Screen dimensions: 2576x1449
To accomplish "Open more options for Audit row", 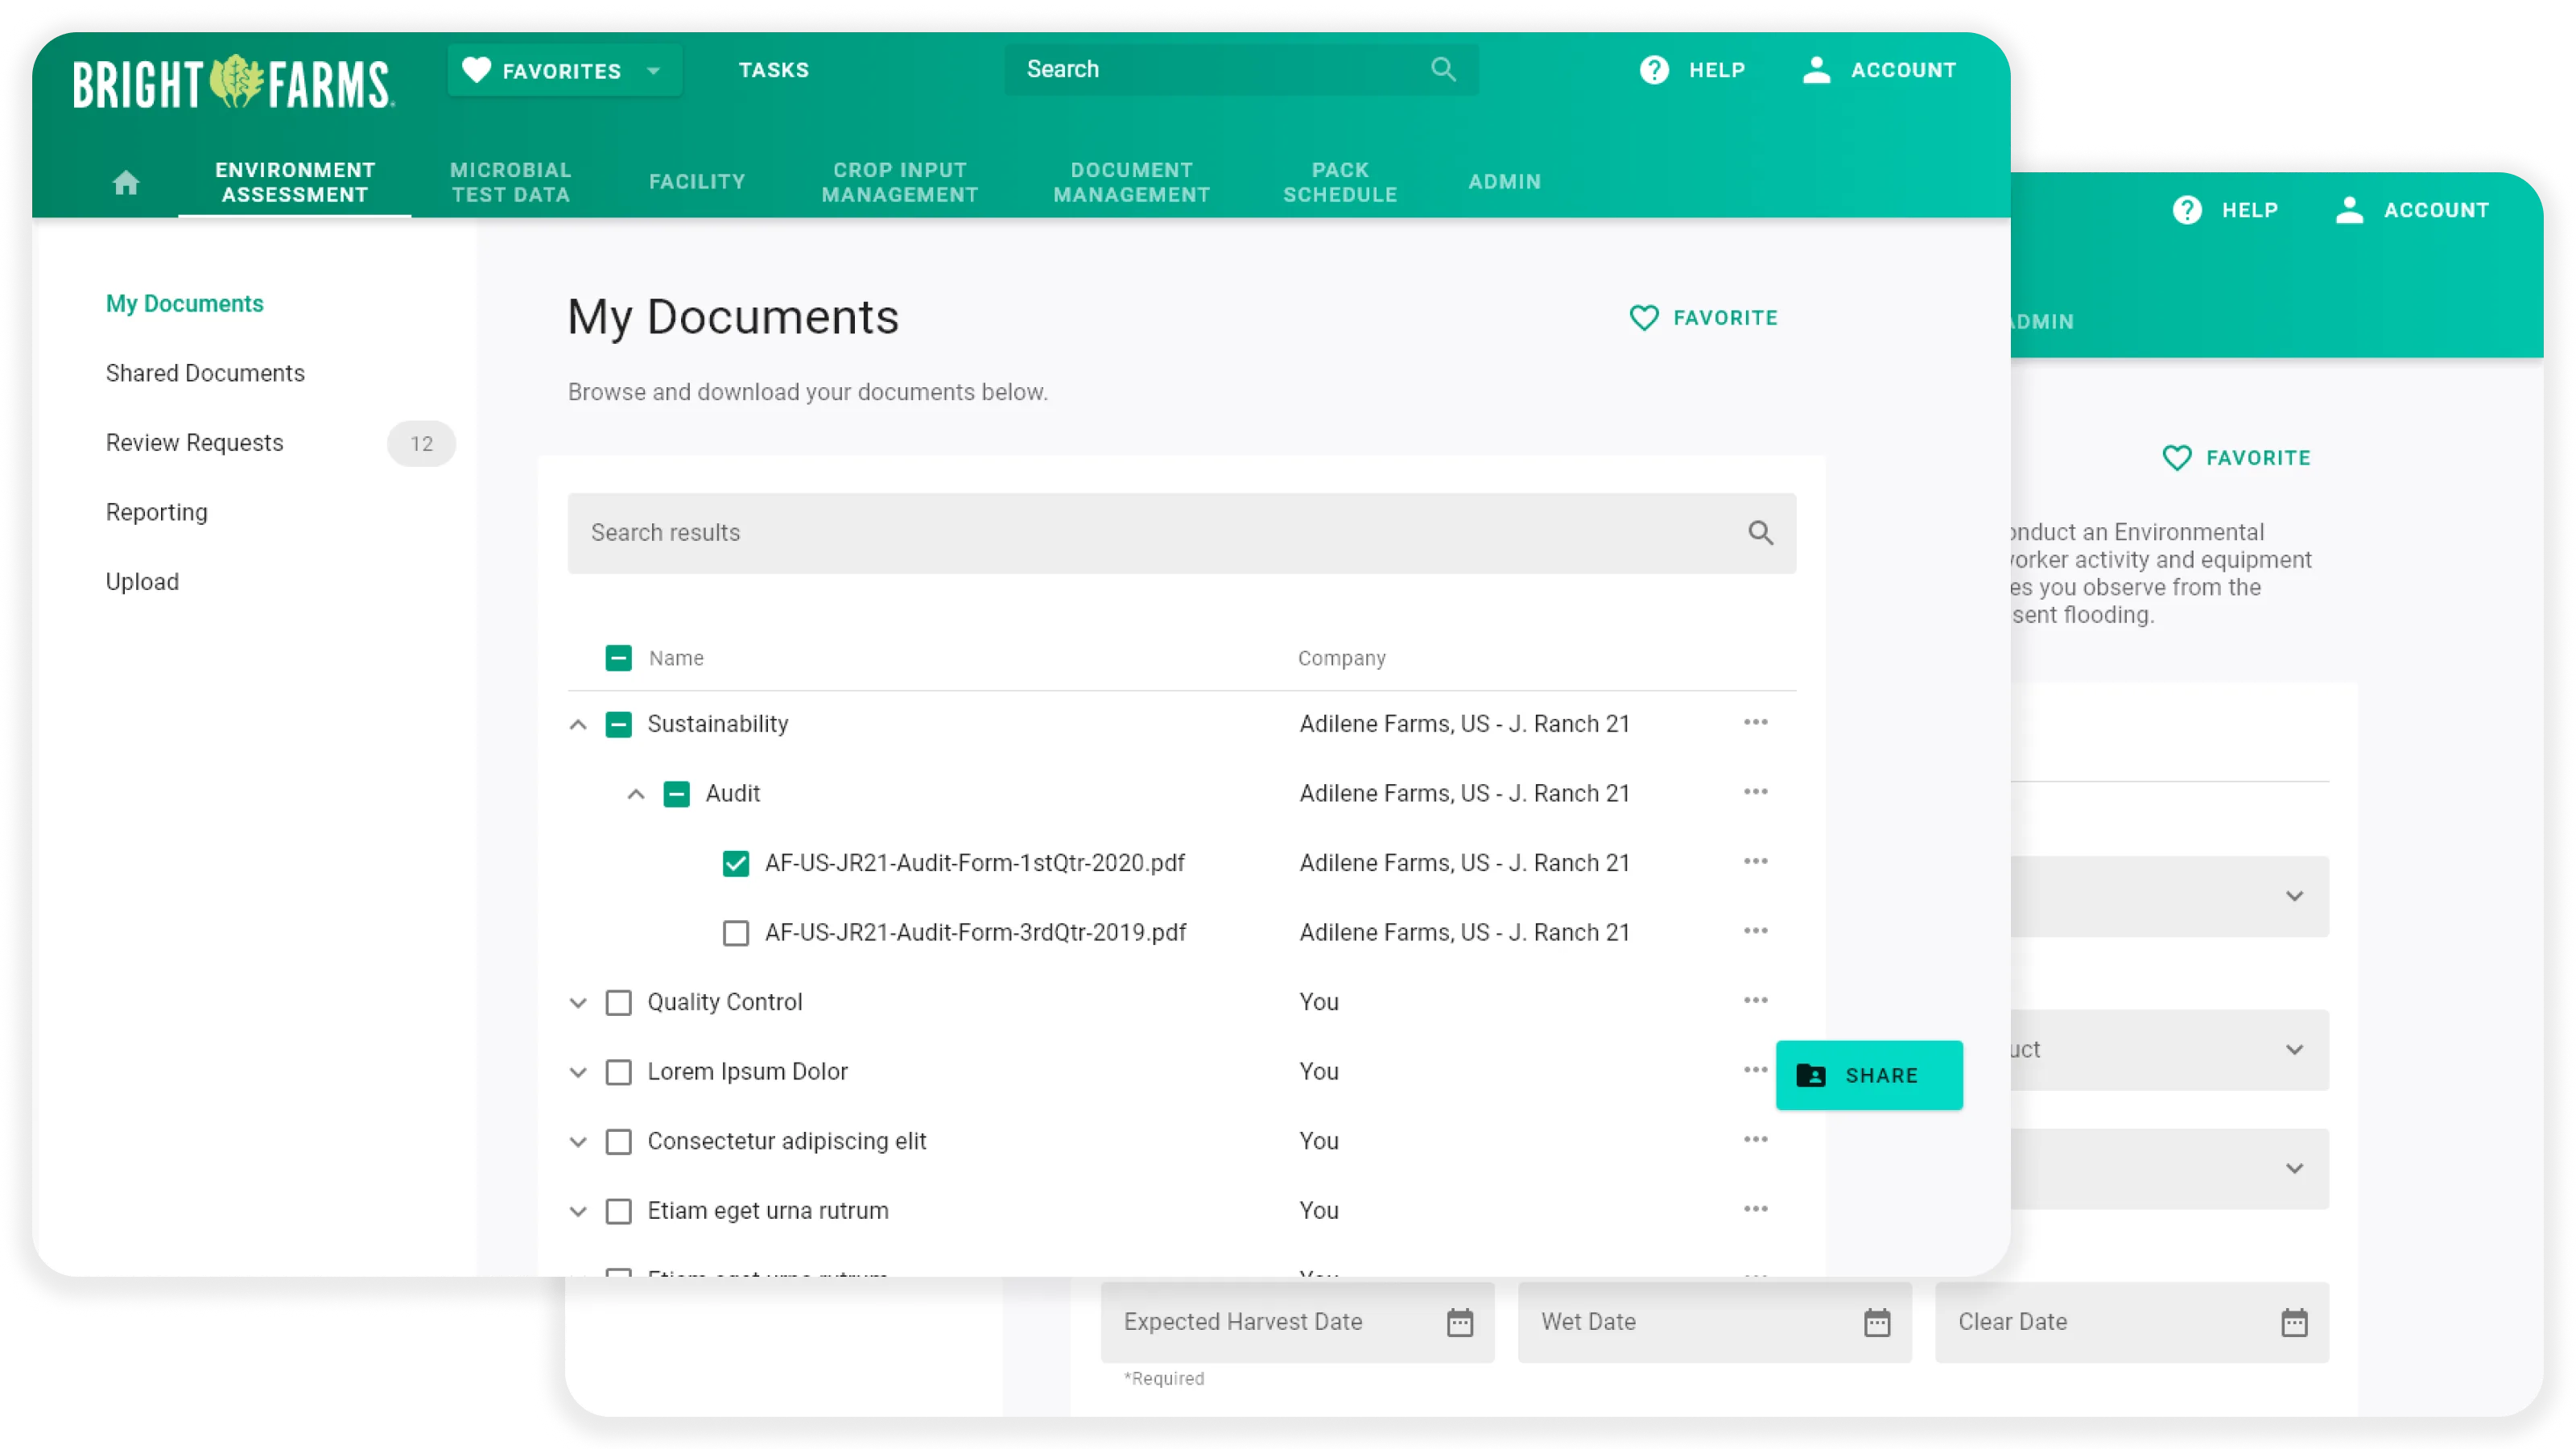I will tap(1755, 792).
